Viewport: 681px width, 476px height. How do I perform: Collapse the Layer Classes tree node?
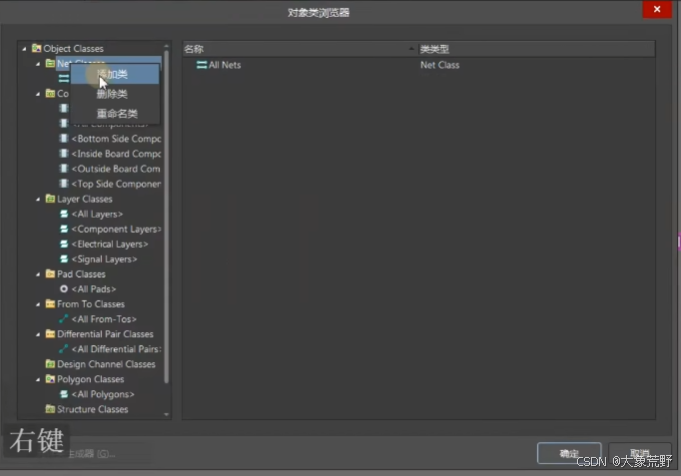pos(38,199)
